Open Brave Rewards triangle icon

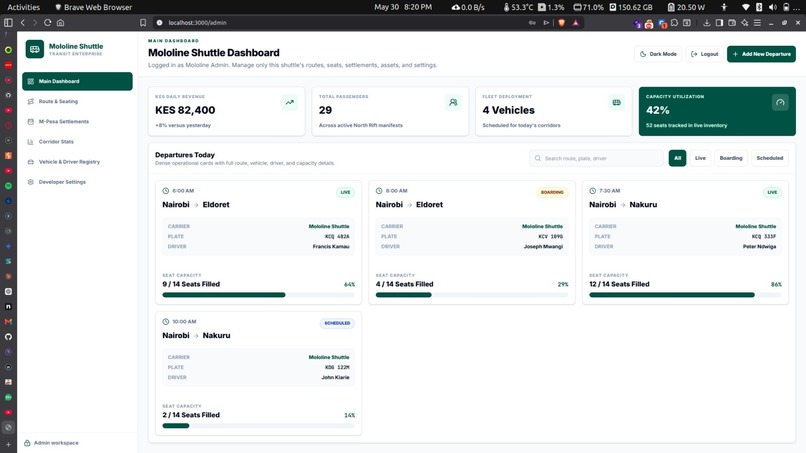576,23
